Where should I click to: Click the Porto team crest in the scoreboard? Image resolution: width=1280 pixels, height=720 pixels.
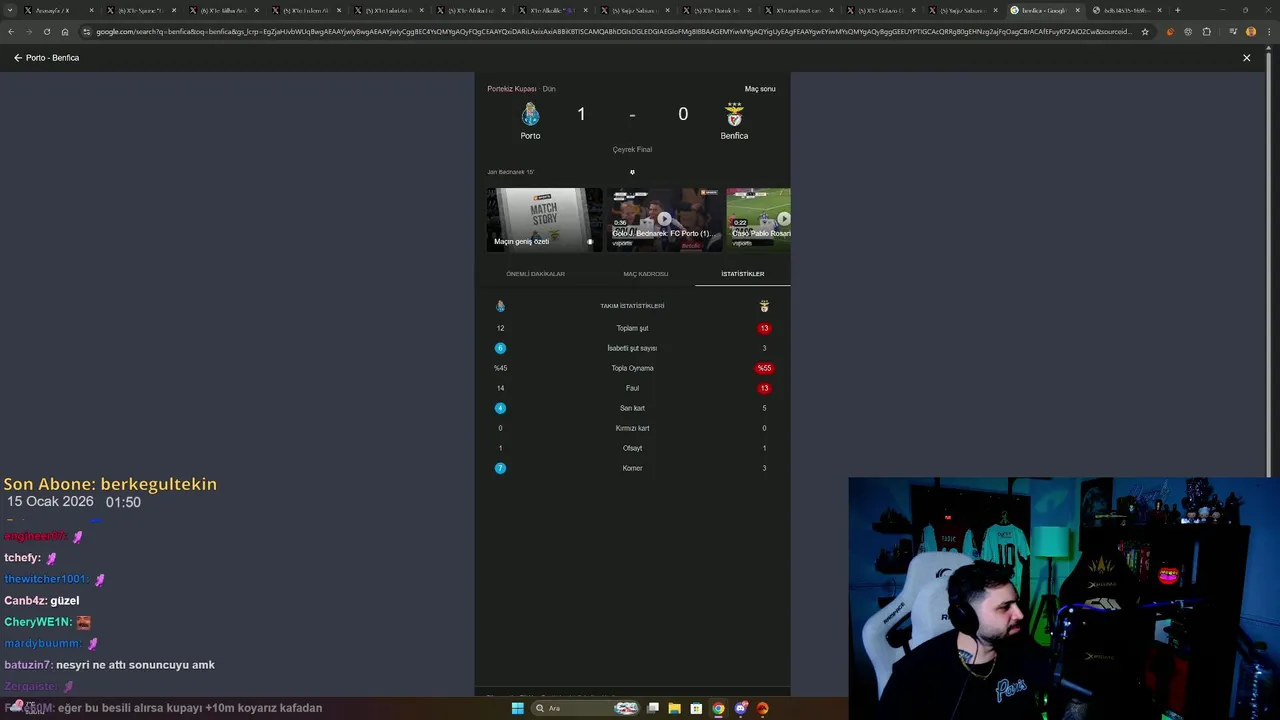click(530, 114)
